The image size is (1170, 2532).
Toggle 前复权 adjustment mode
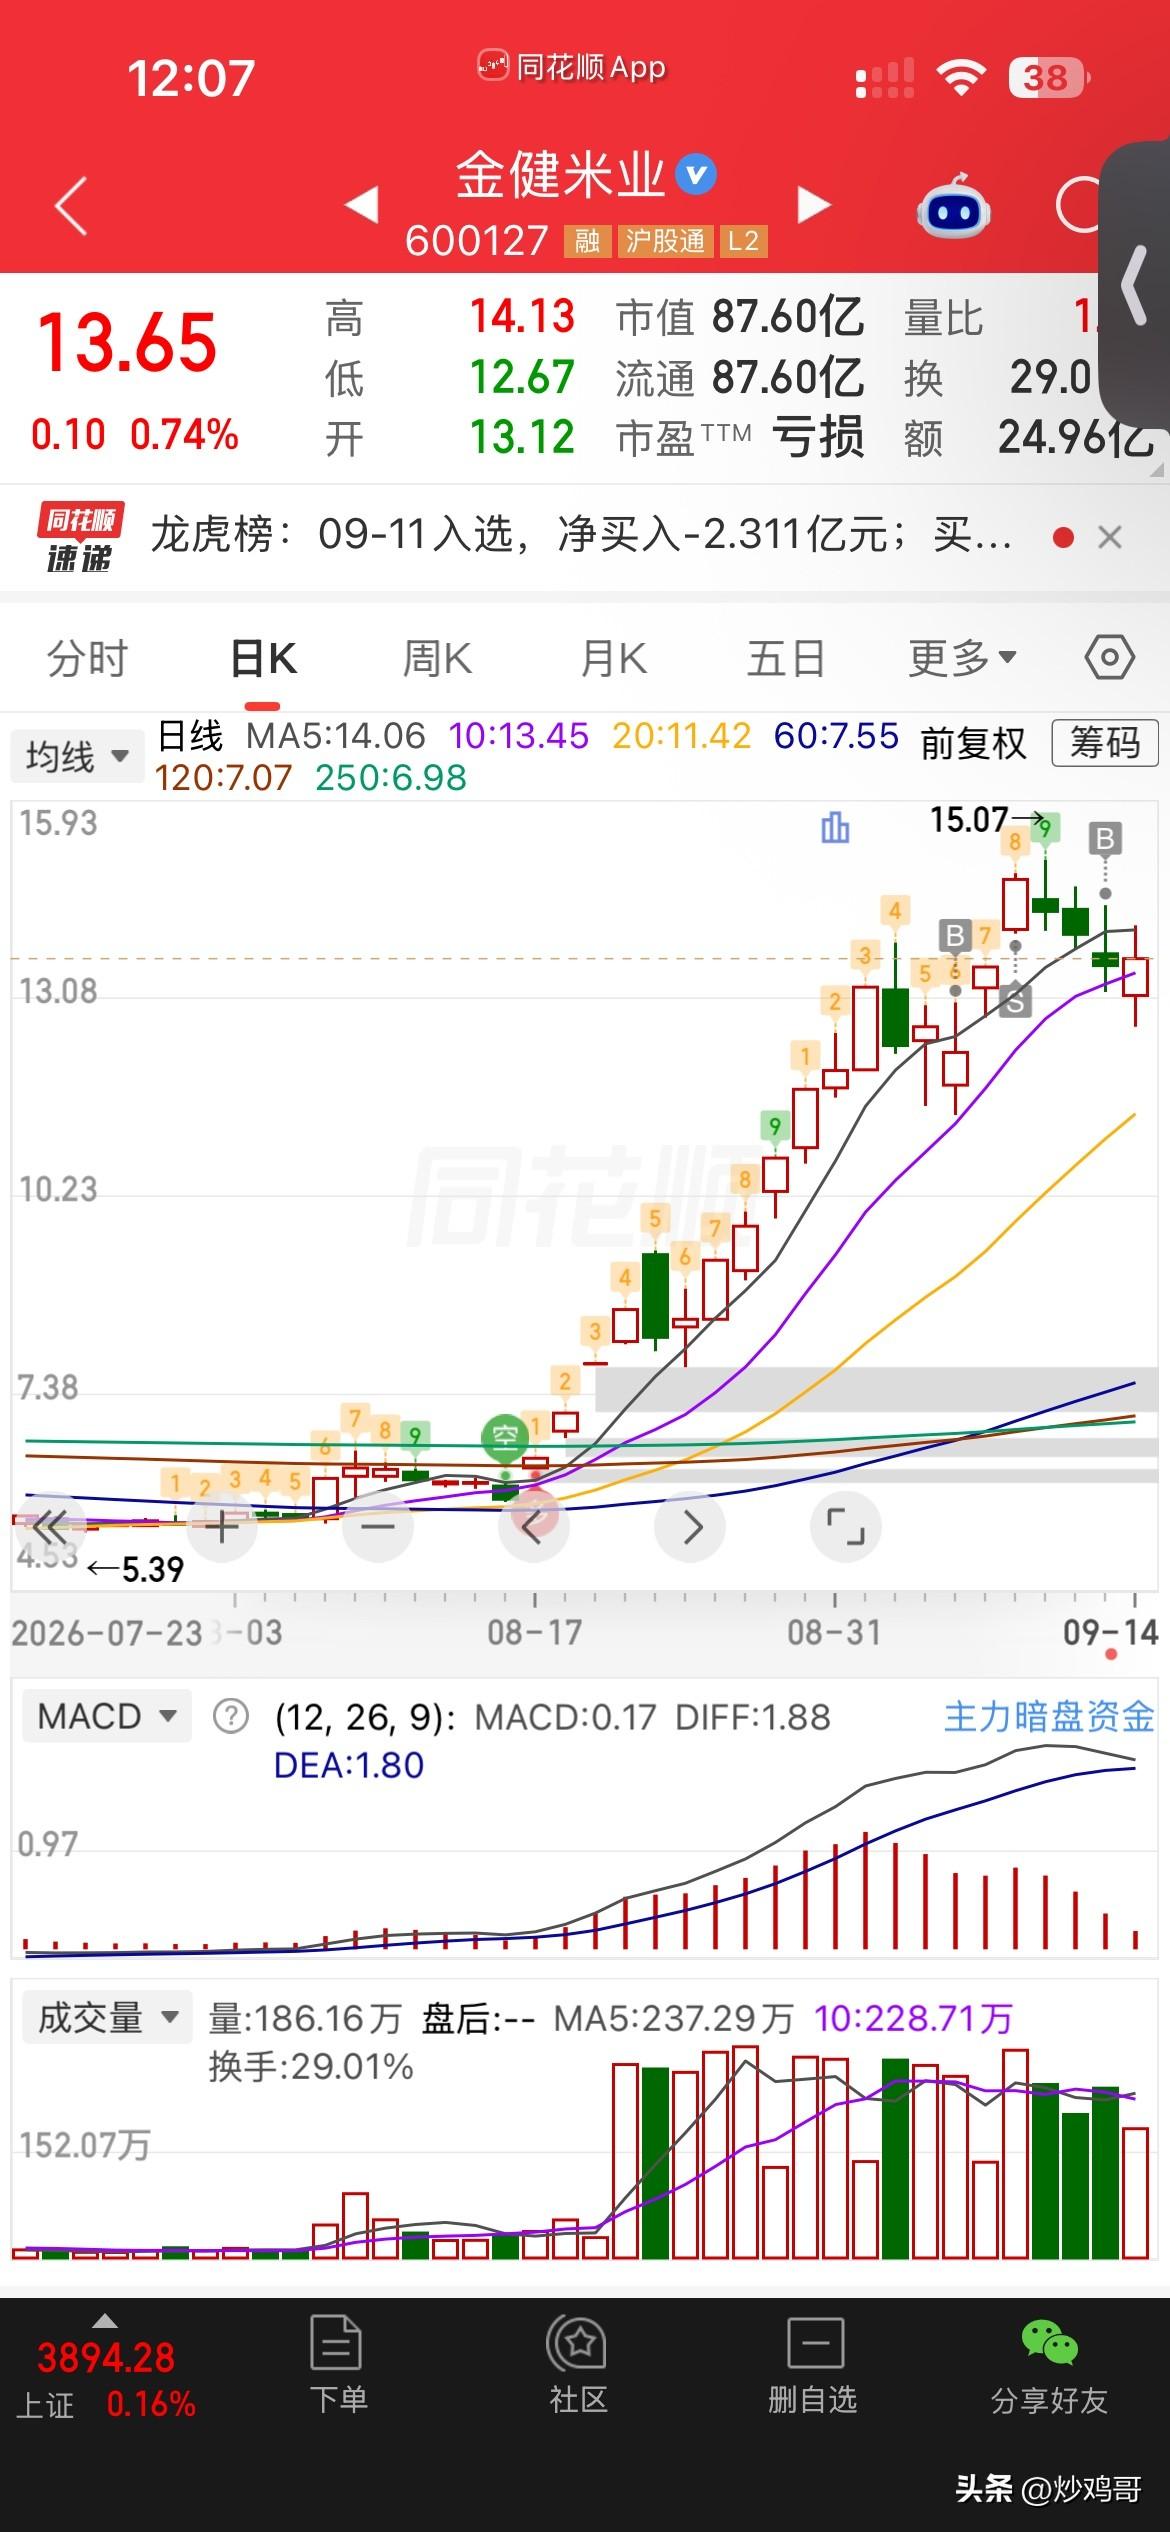point(973,743)
